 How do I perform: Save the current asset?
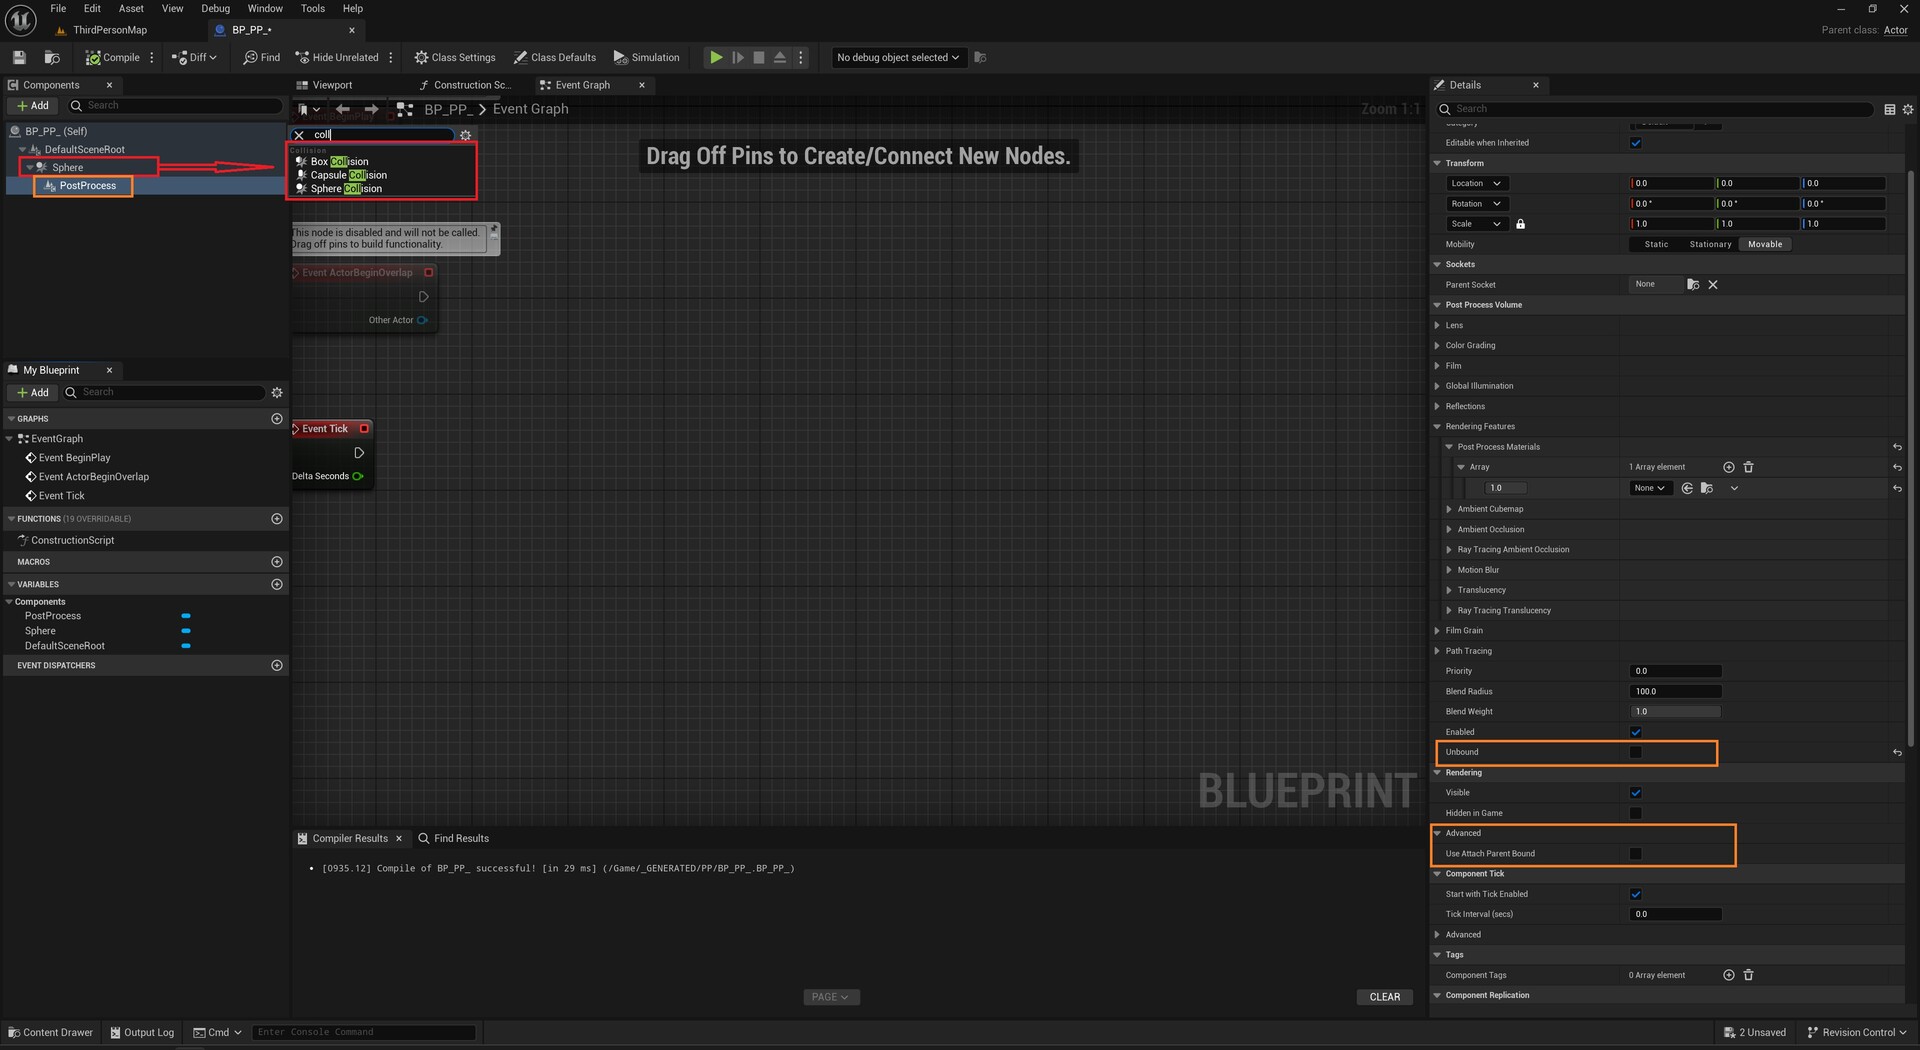18,57
